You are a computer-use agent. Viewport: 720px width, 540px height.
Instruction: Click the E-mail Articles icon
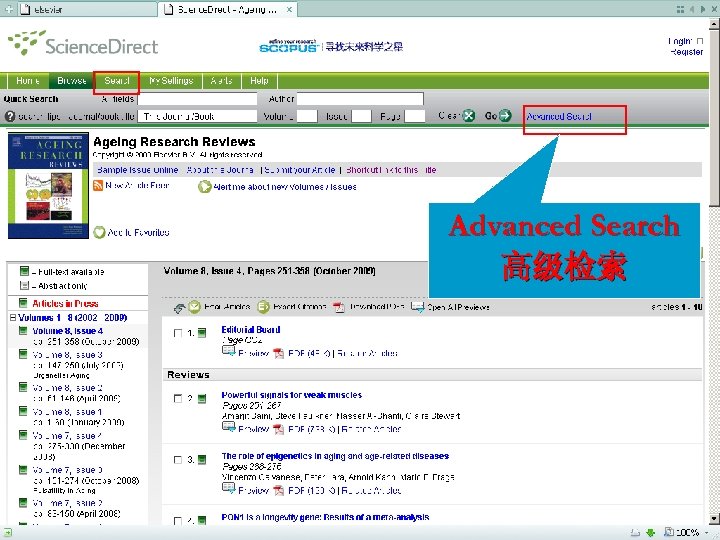[x=195, y=307]
